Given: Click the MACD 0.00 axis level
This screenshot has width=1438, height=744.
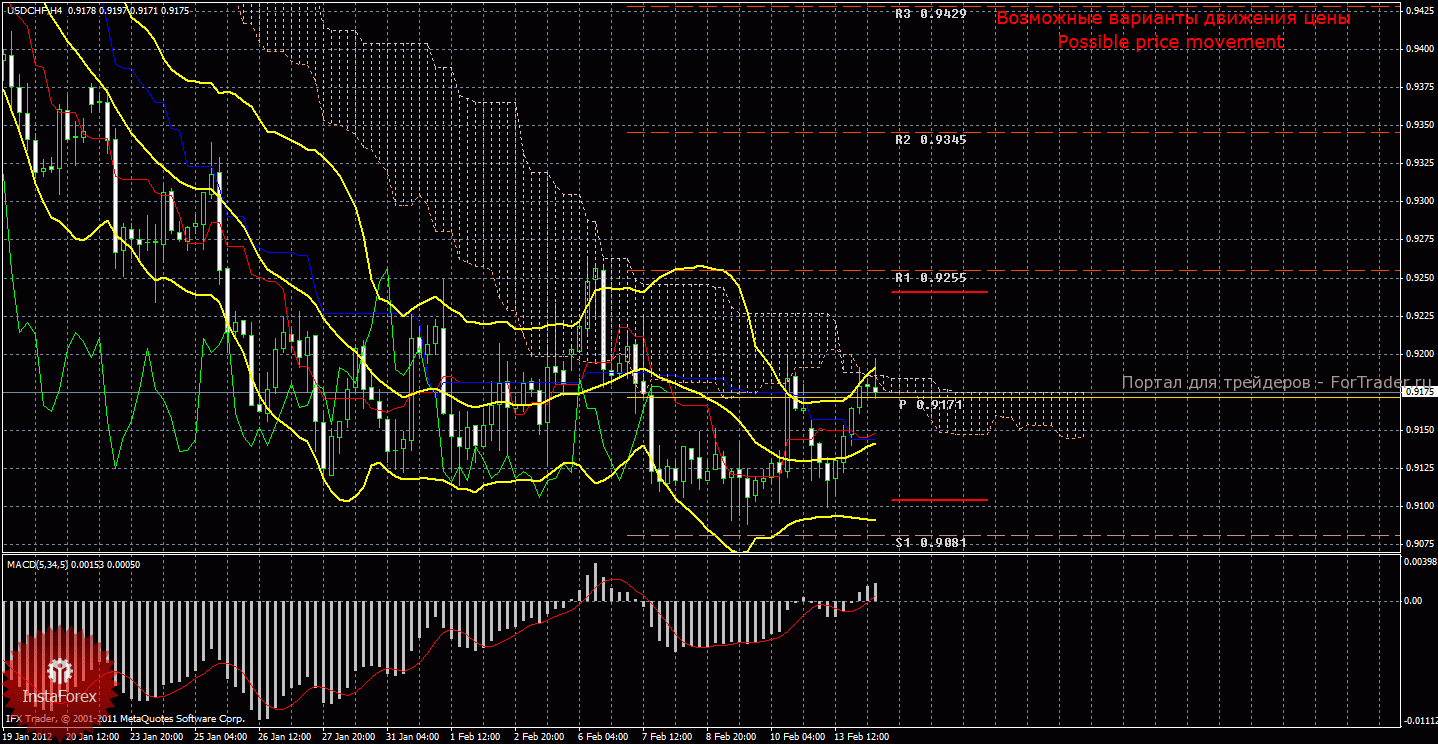Looking at the screenshot, I should 1412,601.
